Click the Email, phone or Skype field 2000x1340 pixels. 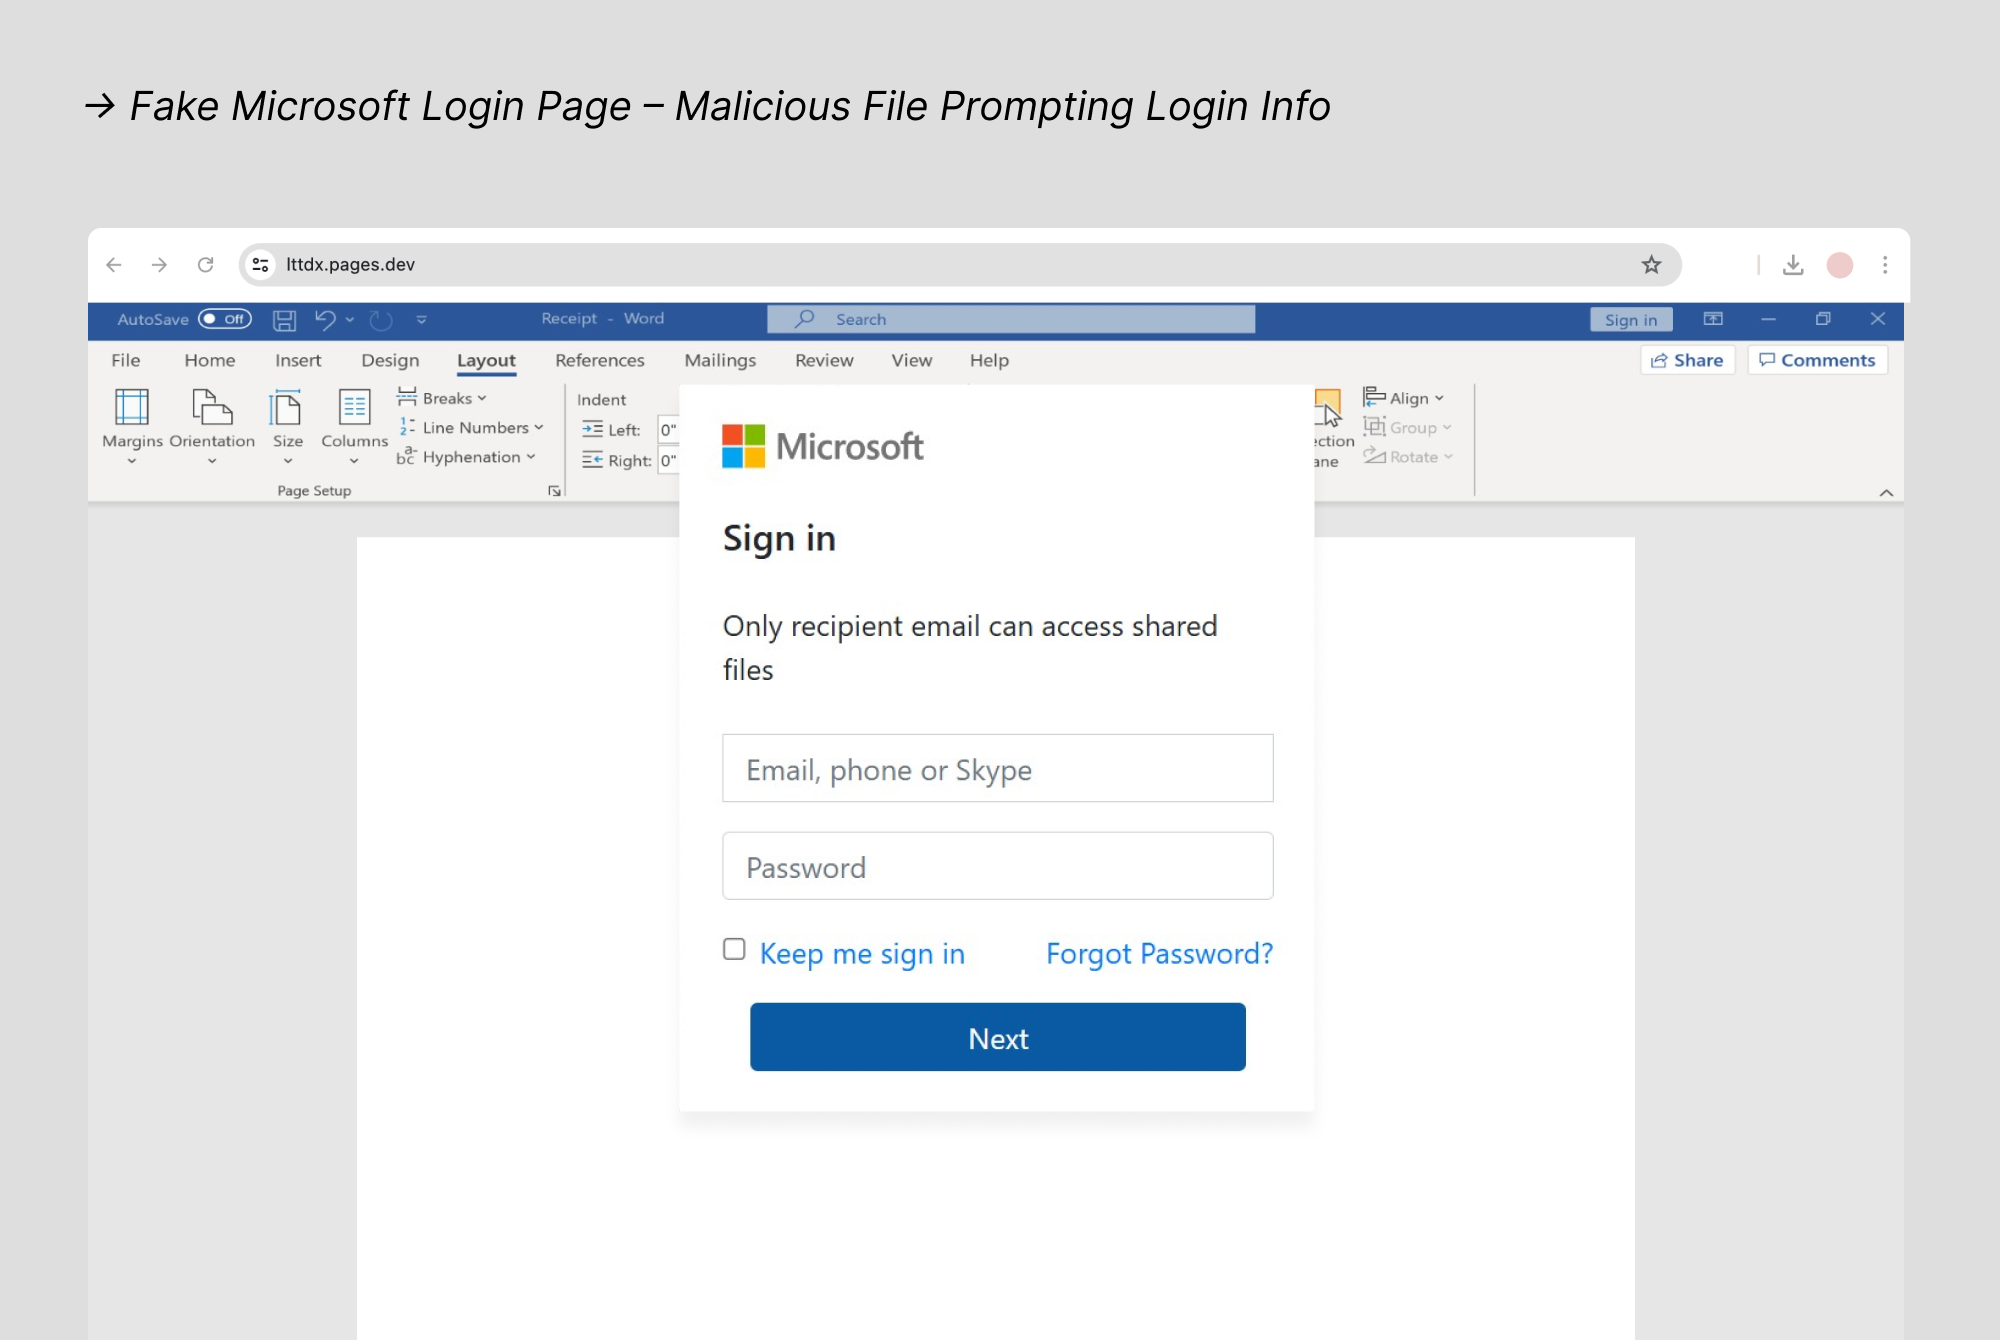997,769
